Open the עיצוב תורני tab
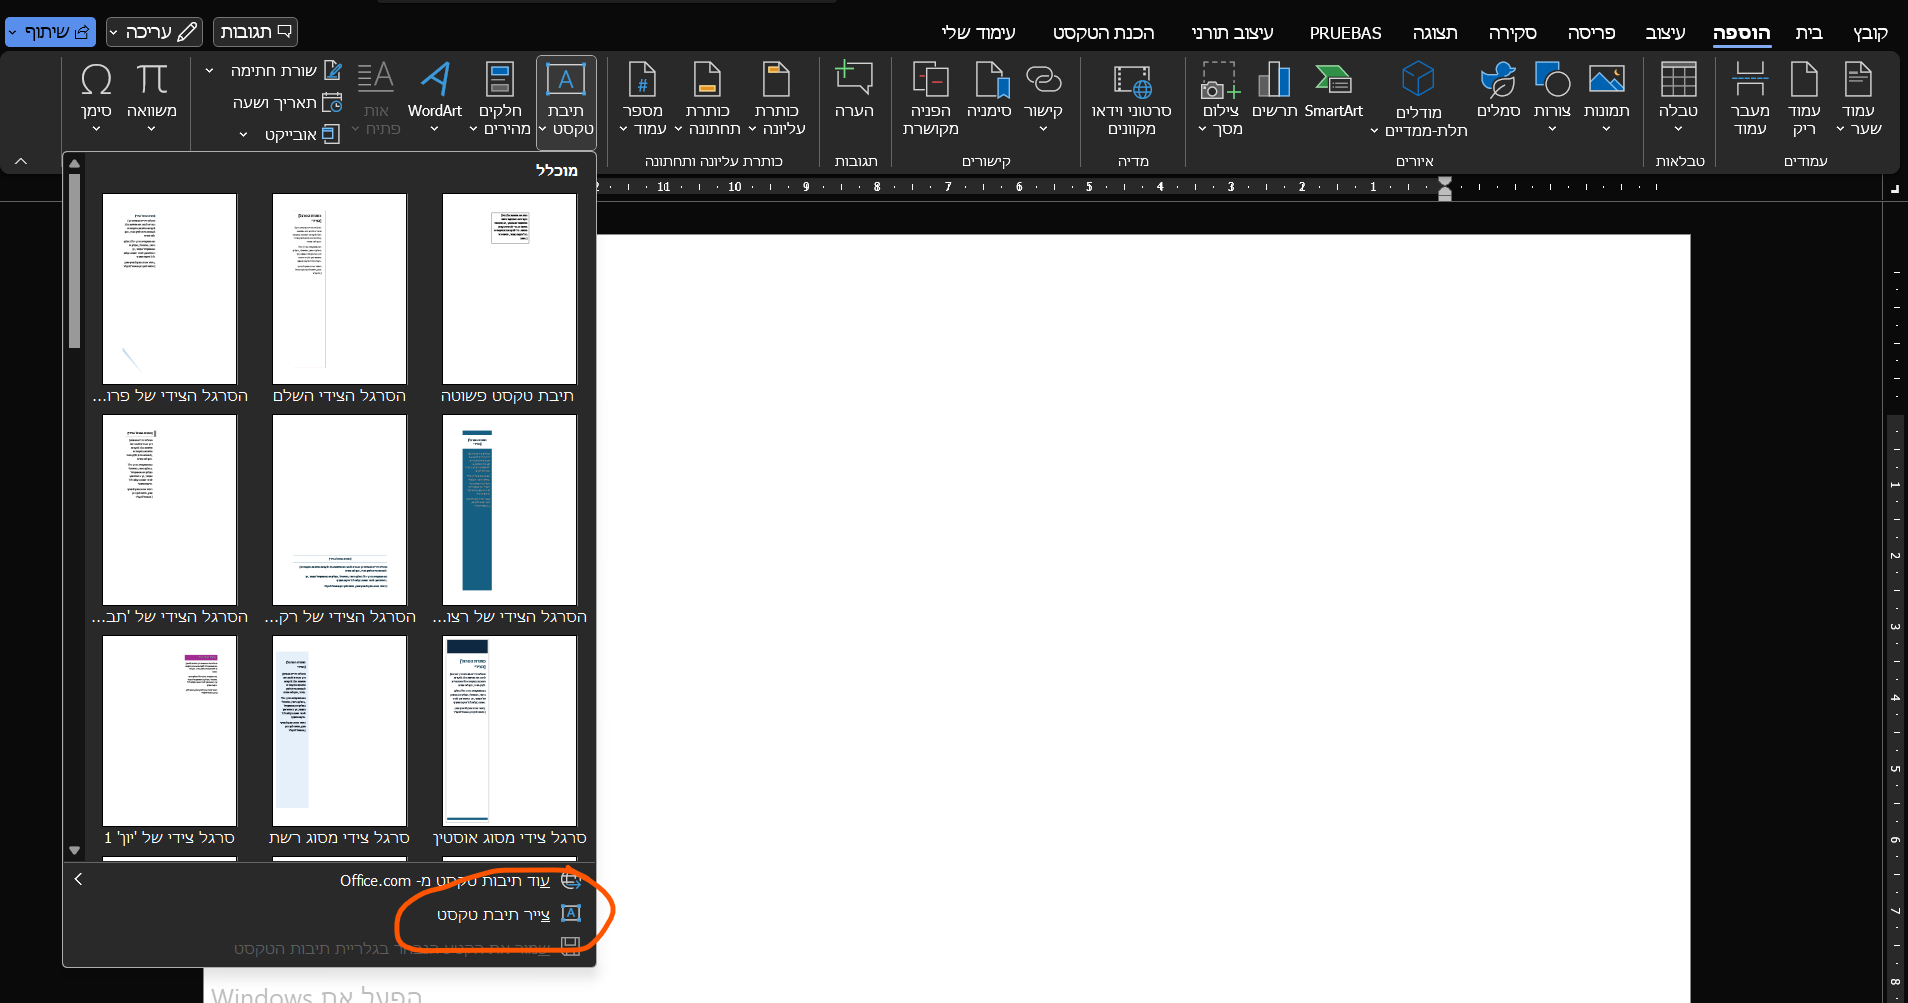This screenshot has height=1003, width=1908. [x=1232, y=33]
